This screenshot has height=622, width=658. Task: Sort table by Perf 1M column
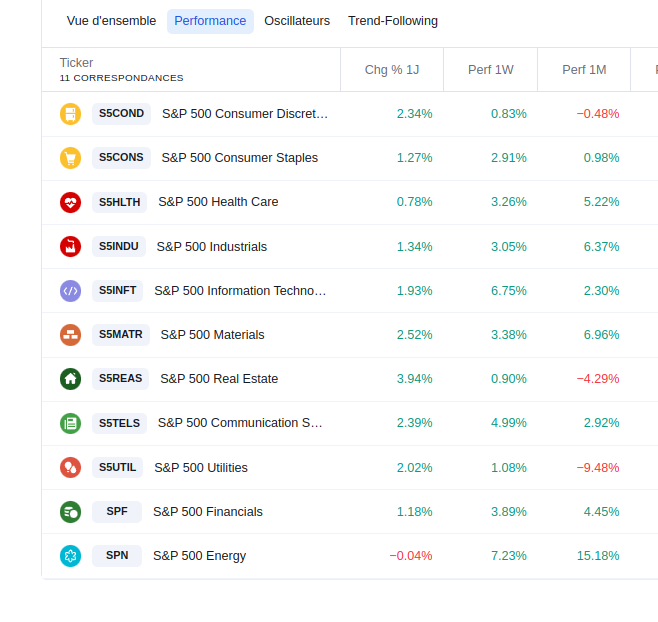584,70
